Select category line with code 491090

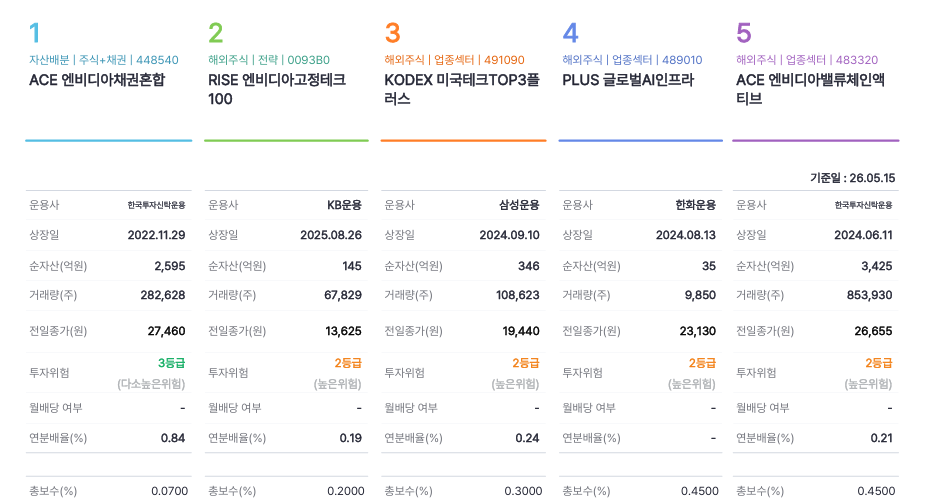click(454, 60)
